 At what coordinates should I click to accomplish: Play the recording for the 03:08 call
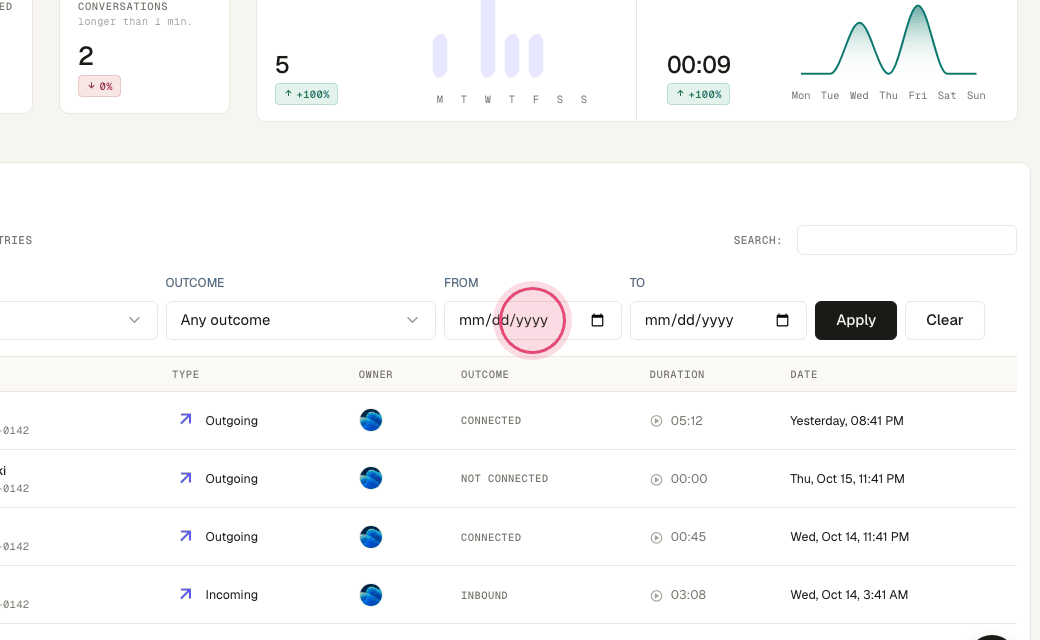[x=657, y=596]
